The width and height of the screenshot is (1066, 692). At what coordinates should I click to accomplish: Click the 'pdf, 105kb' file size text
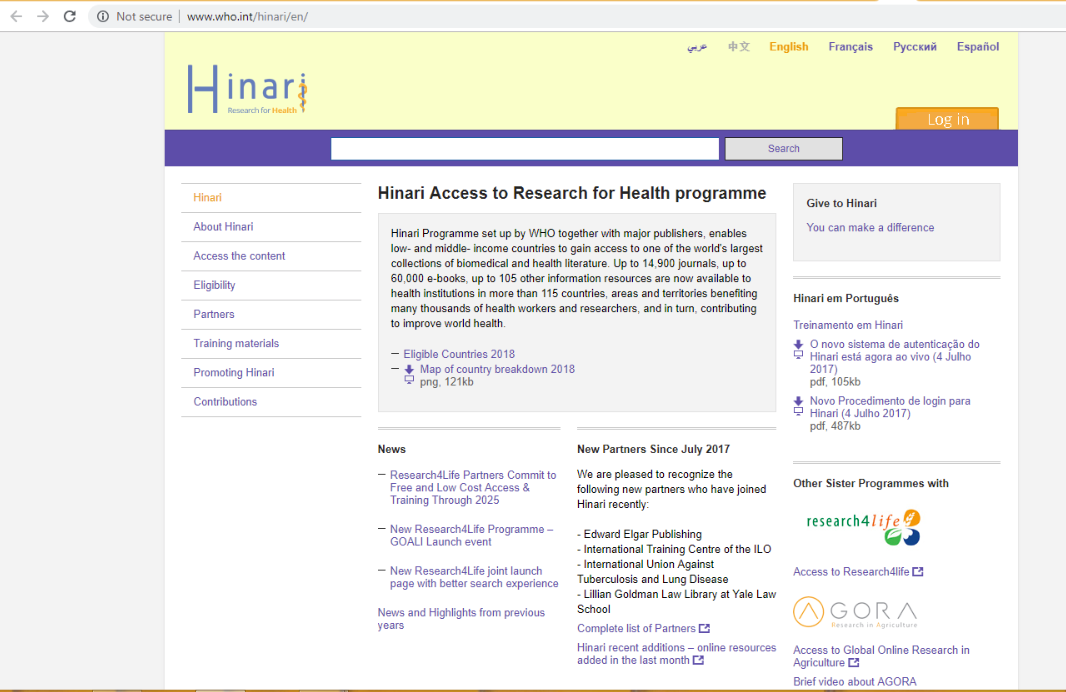(x=835, y=382)
